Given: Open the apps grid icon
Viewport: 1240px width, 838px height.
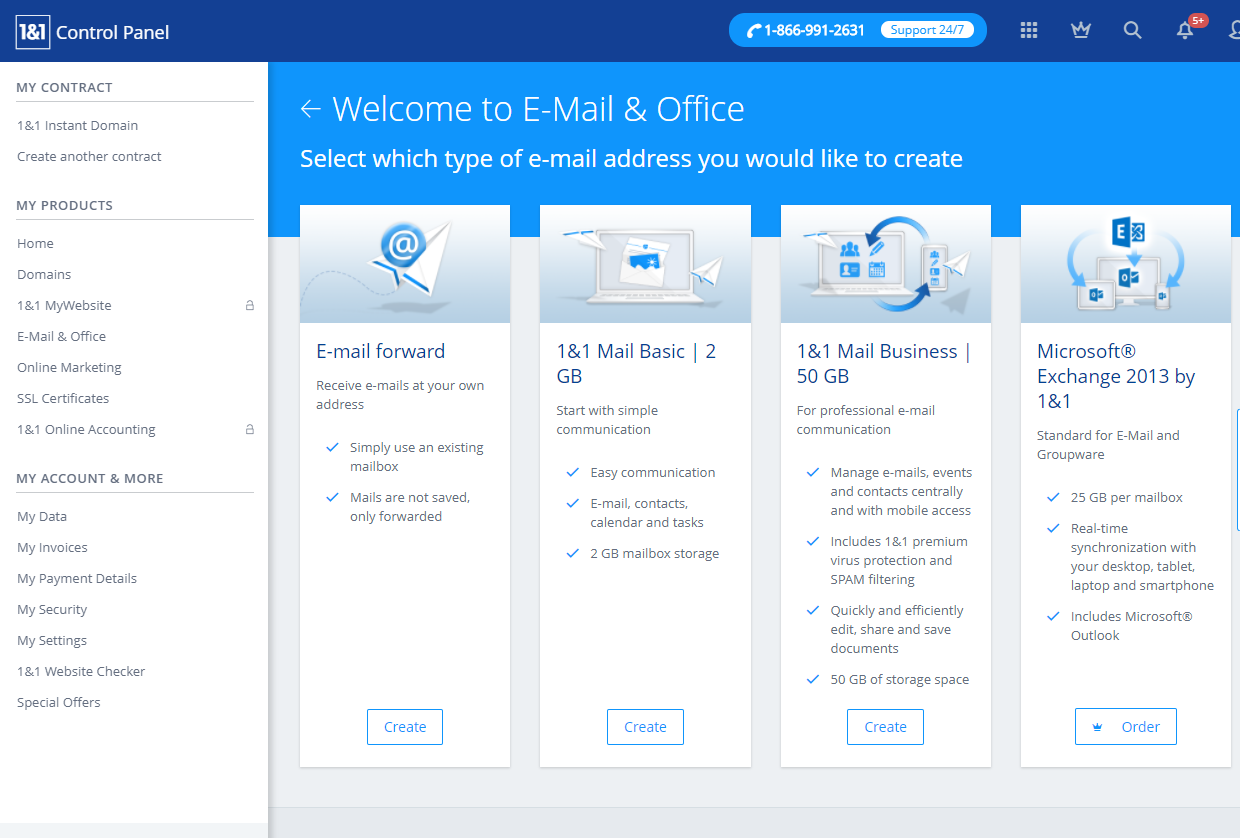Looking at the screenshot, I should pos(1029,30).
